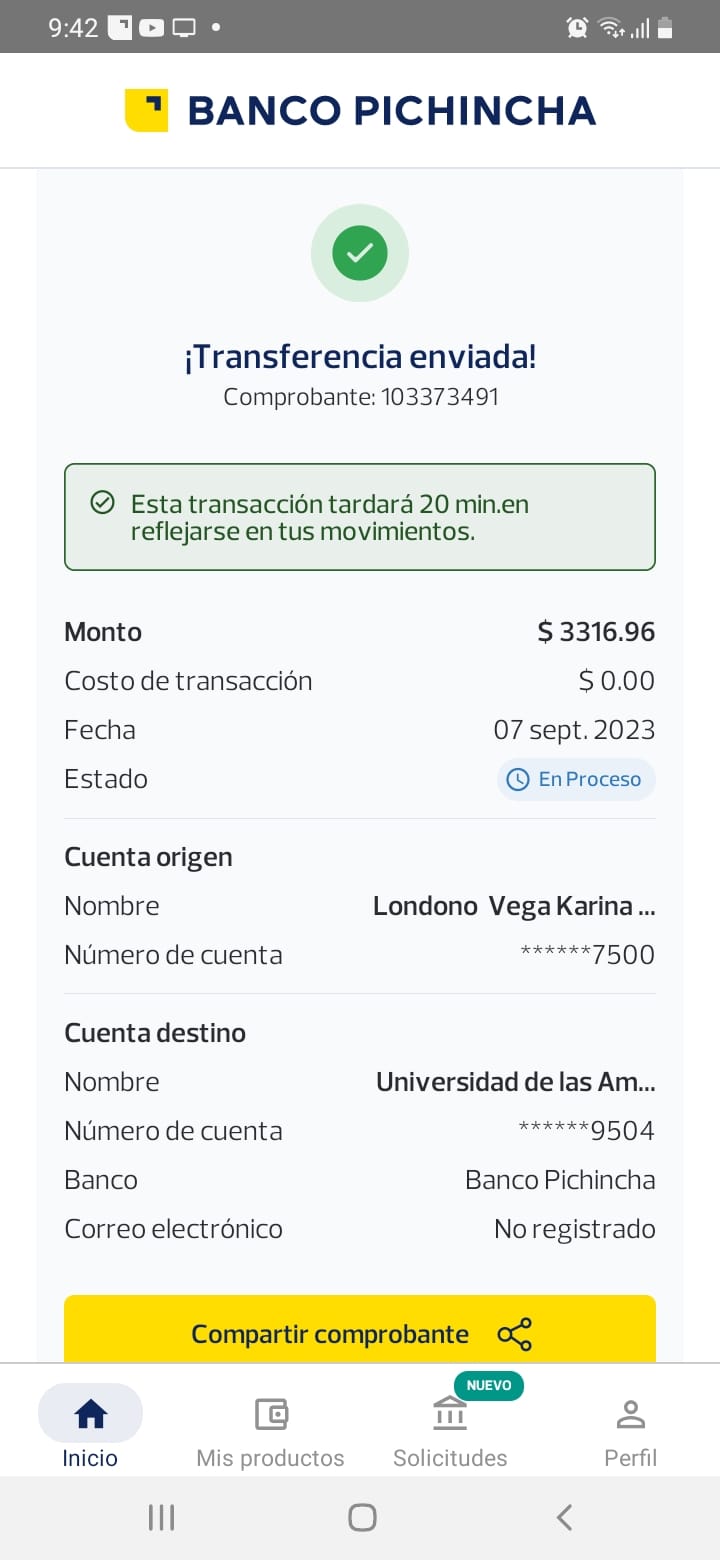Go to the Perfil tab
This screenshot has height=1560, width=720.
(x=630, y=1430)
